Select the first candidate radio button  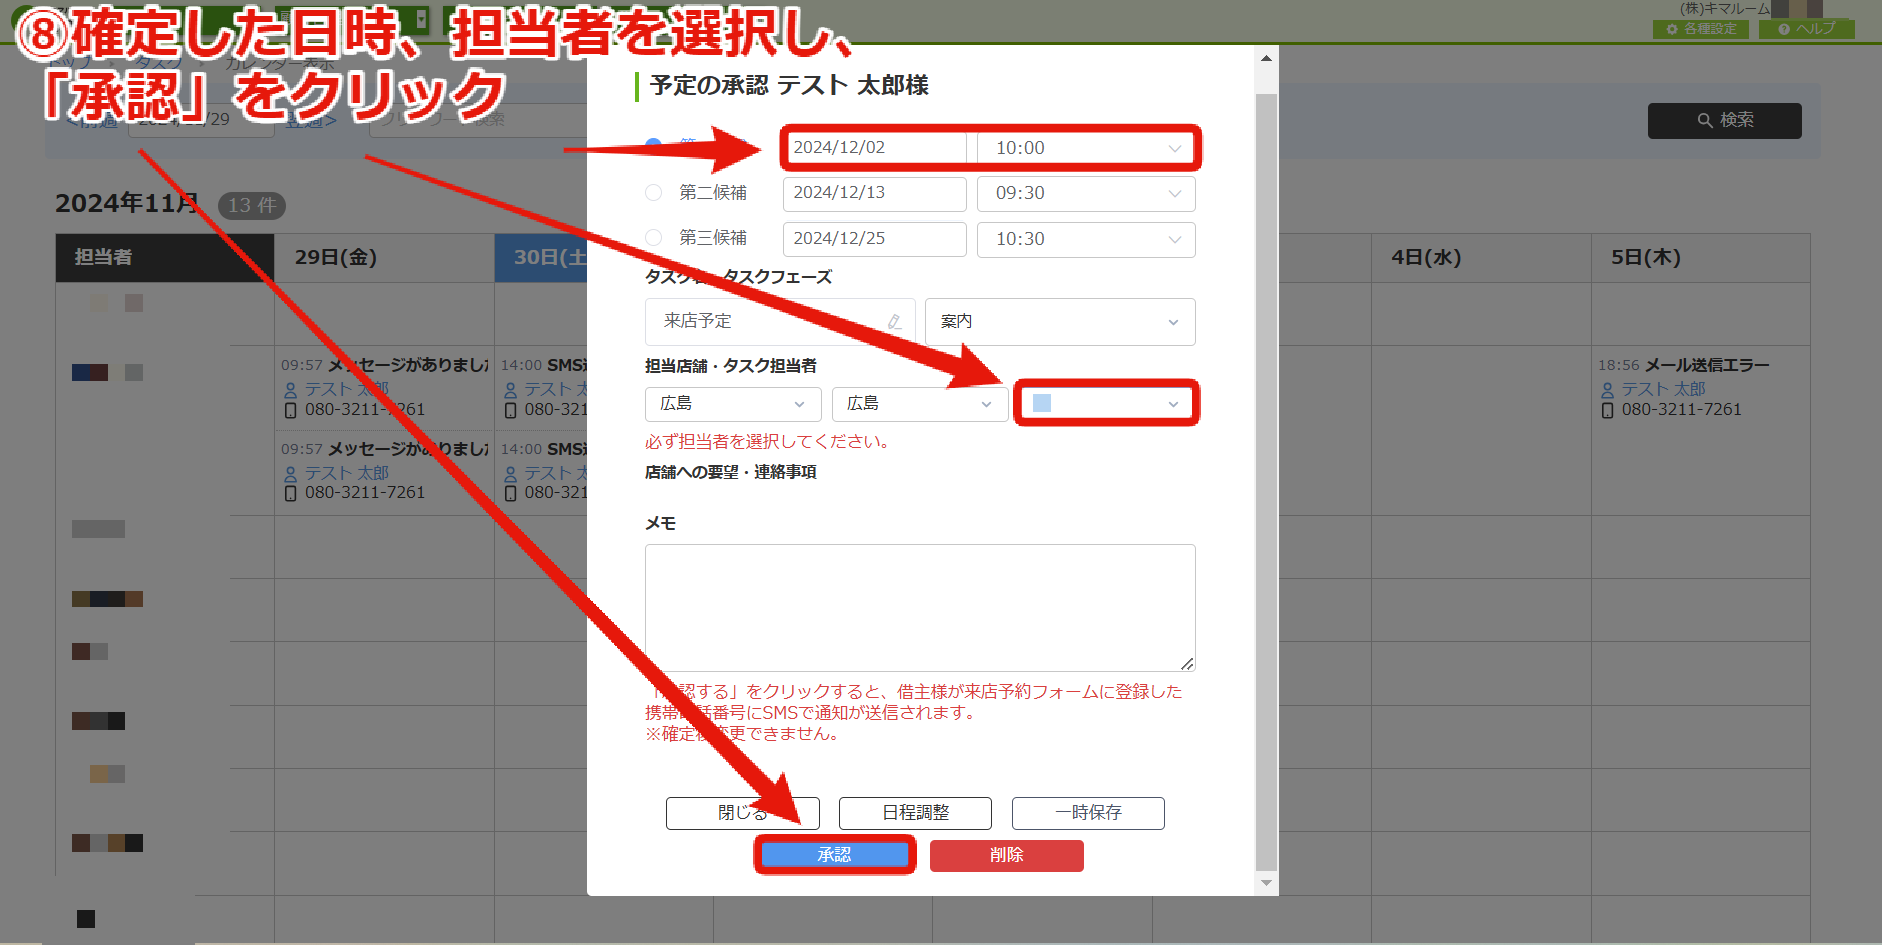pyautogui.click(x=653, y=146)
